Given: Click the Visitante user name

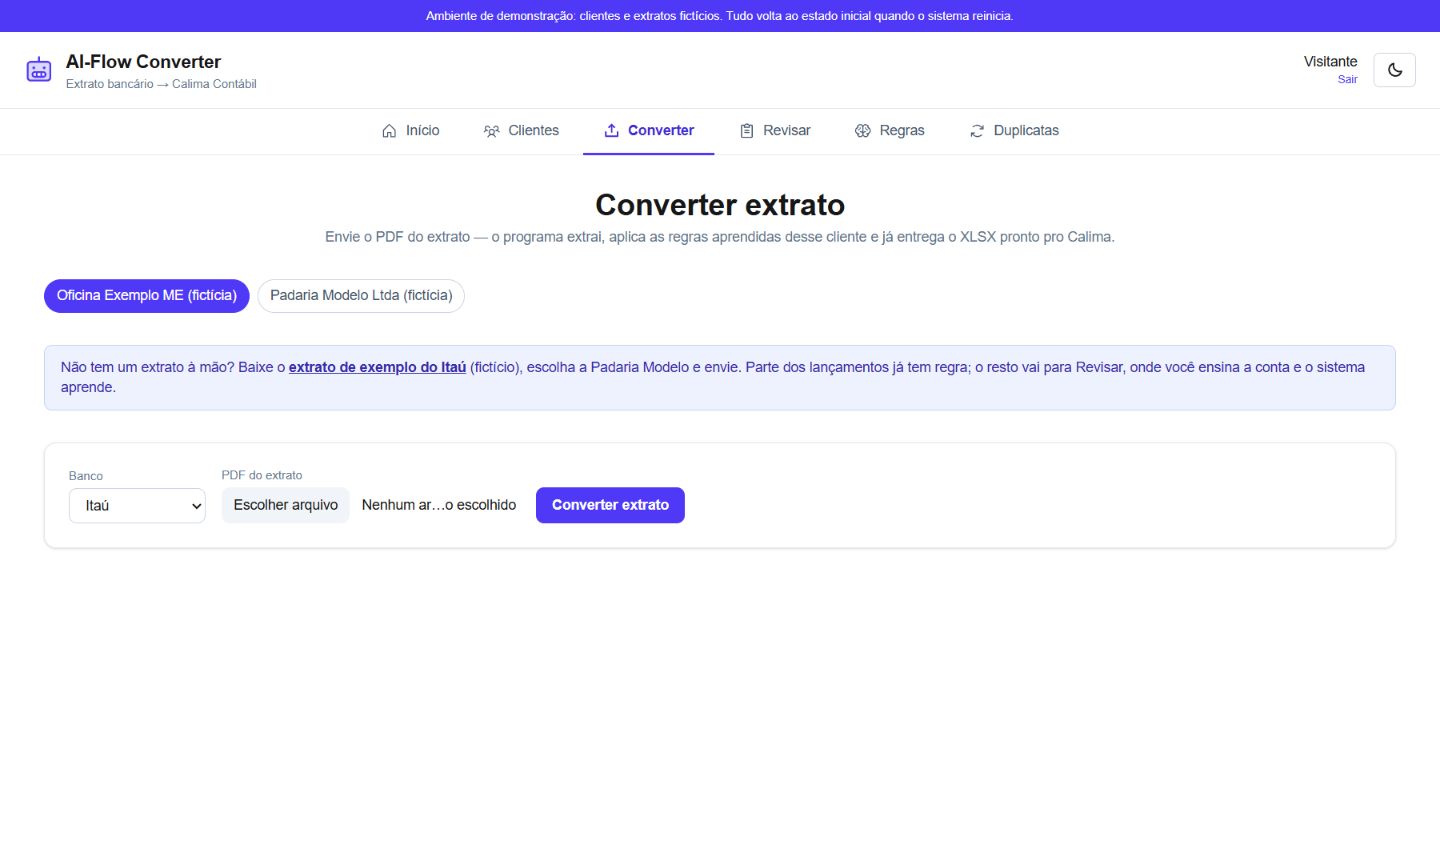Looking at the screenshot, I should tap(1330, 62).
